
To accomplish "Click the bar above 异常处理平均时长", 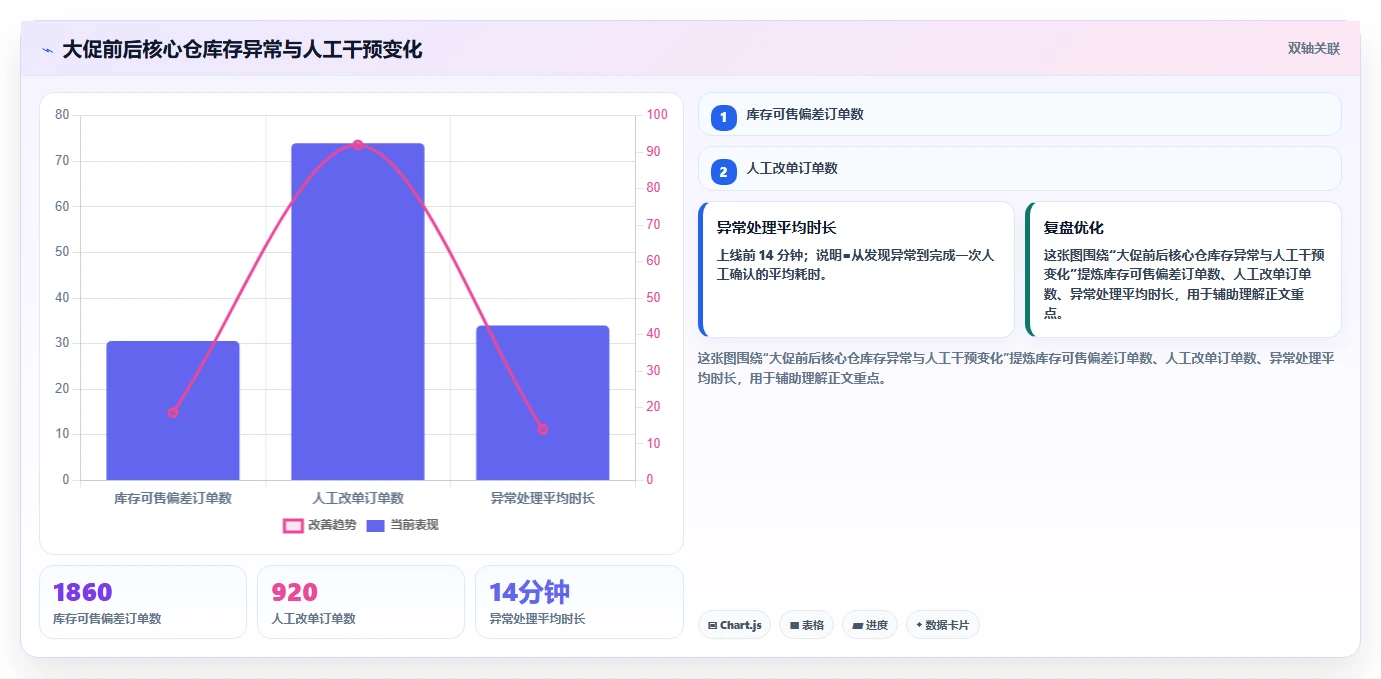I will [542, 403].
